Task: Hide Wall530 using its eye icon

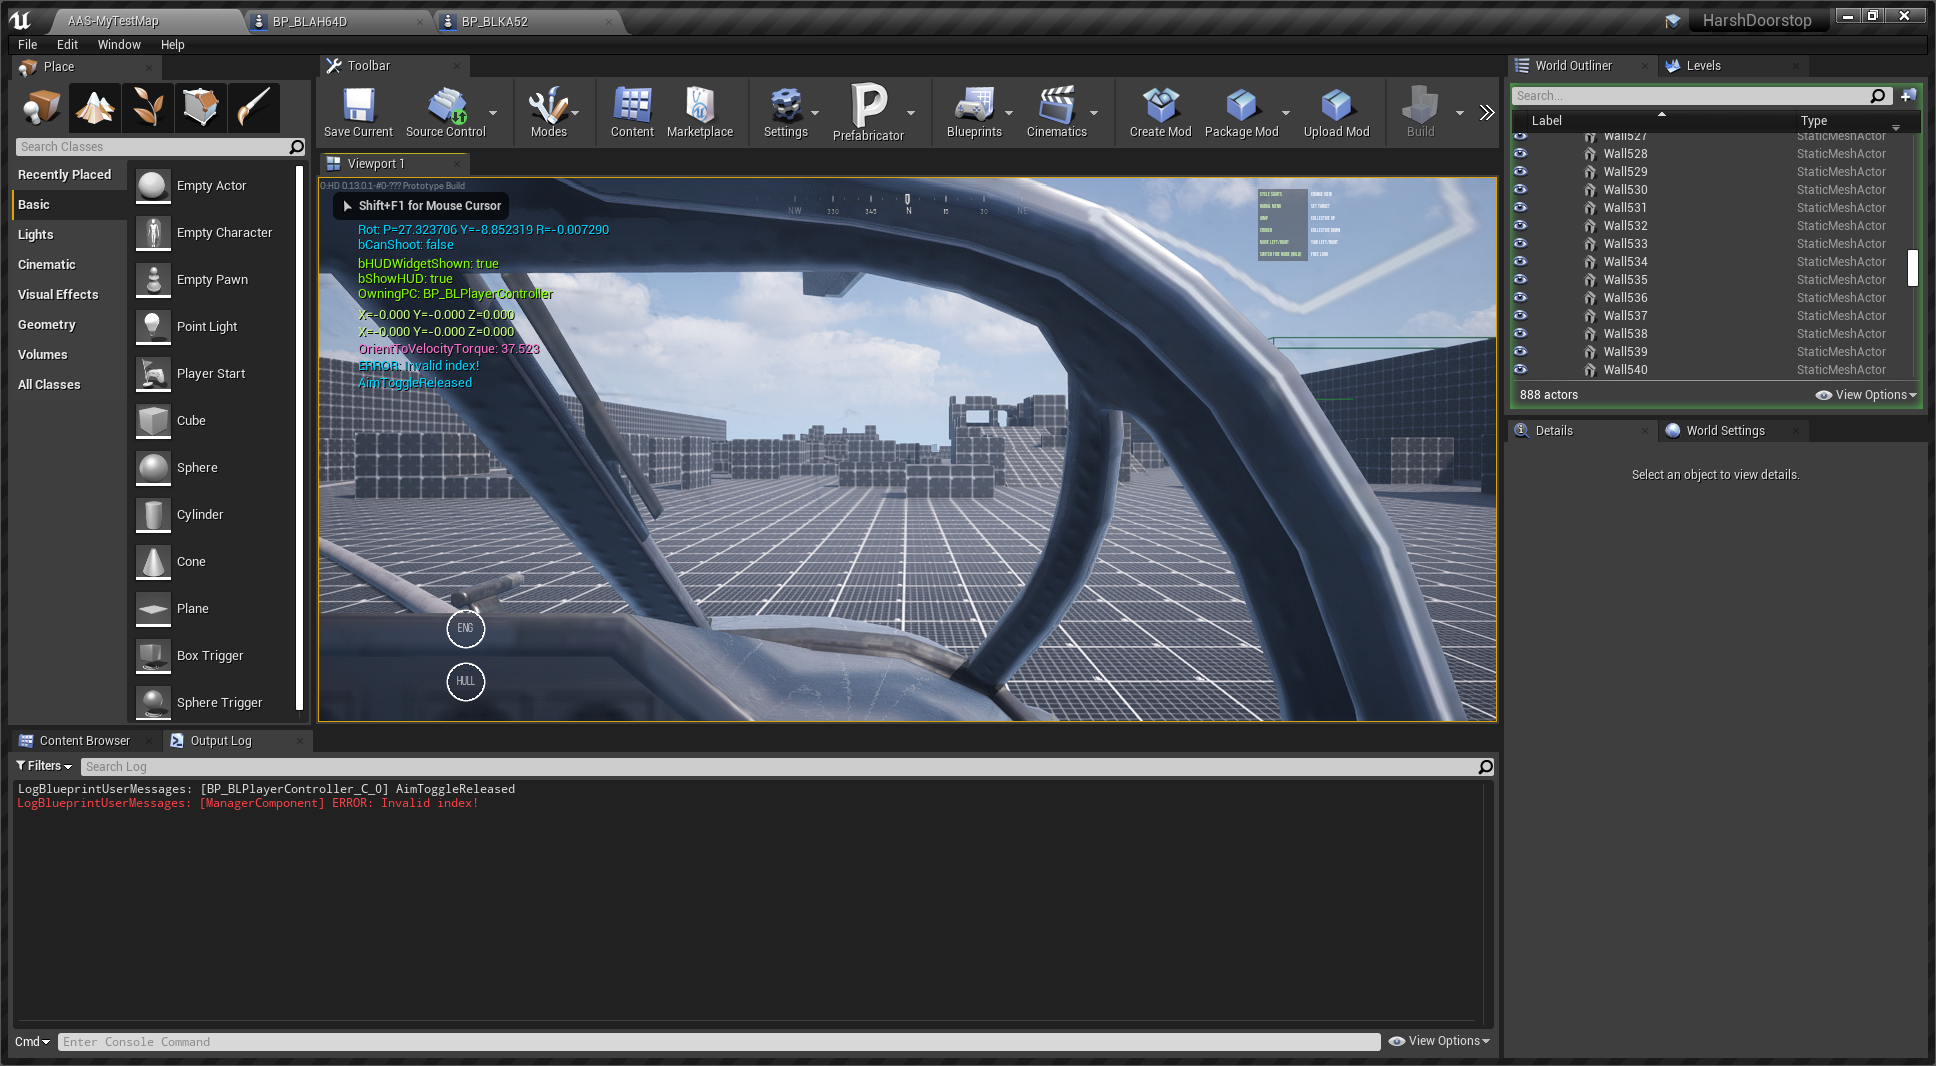Action: 1520,190
